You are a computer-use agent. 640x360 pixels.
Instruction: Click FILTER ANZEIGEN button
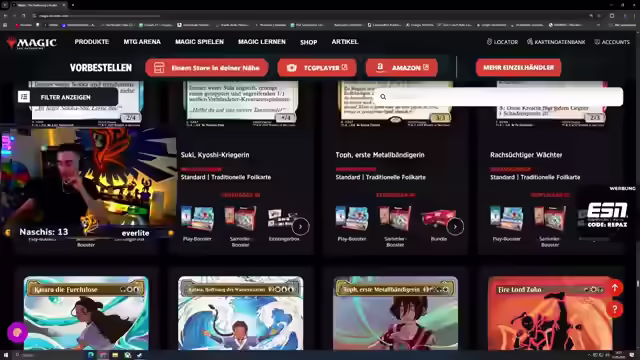[67, 97]
